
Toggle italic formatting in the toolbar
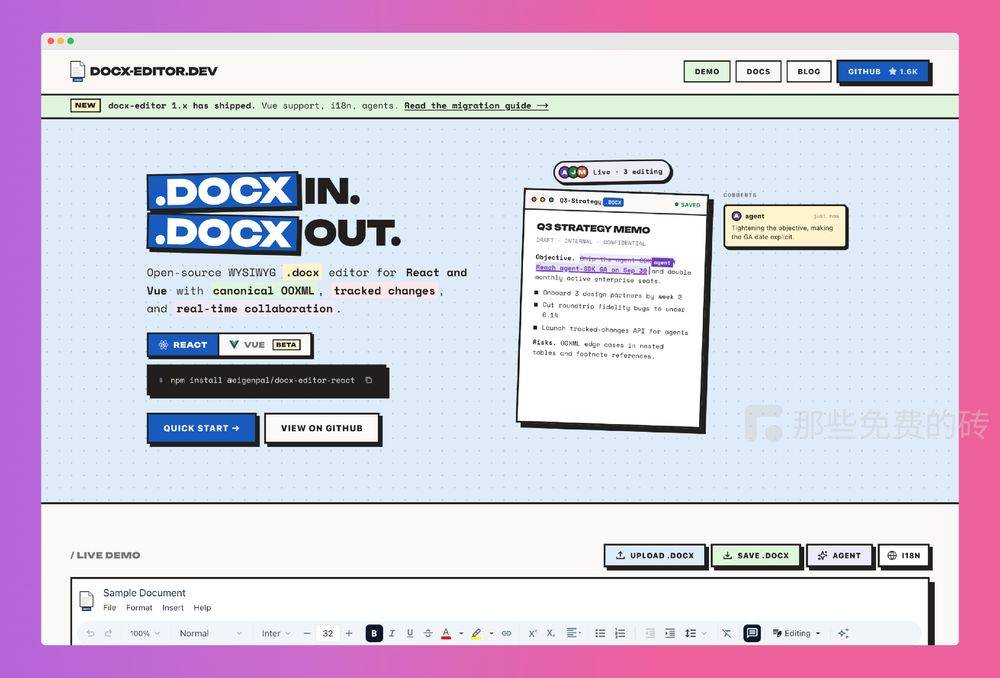[392, 633]
